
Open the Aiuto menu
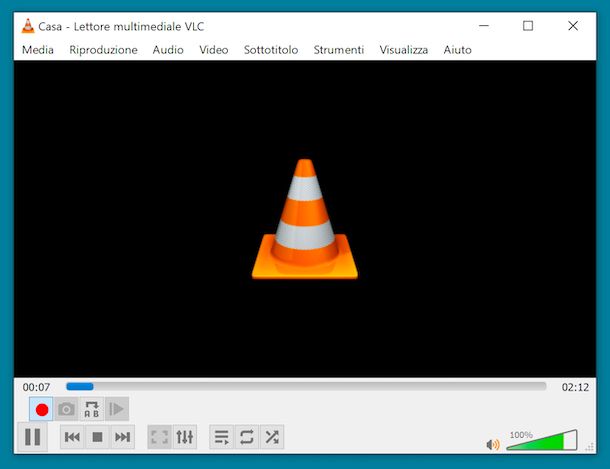pos(458,50)
